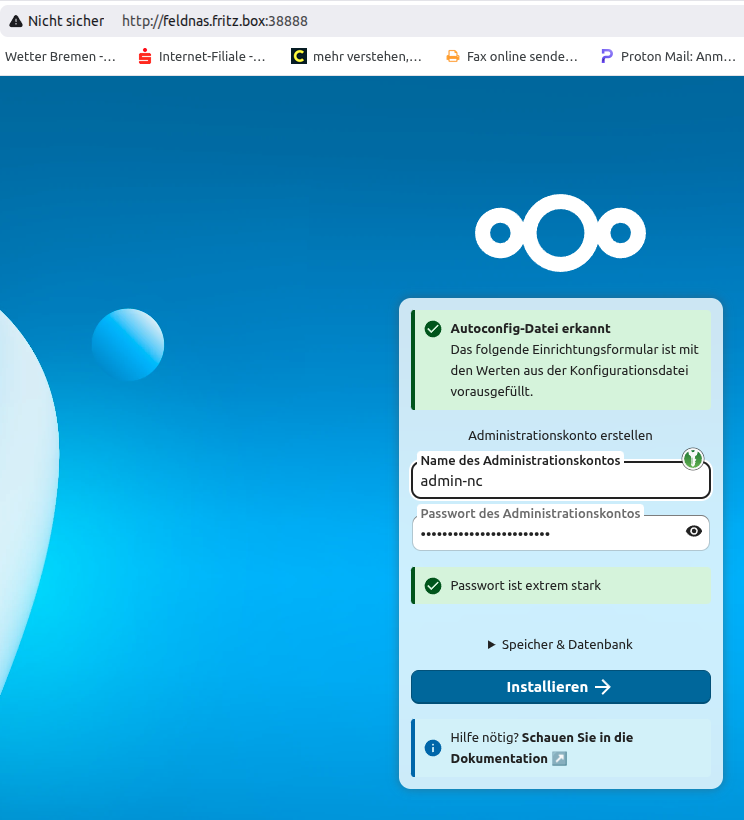
Task: Select the feldnas.fritz.box URL in address bar
Action: coord(214,21)
